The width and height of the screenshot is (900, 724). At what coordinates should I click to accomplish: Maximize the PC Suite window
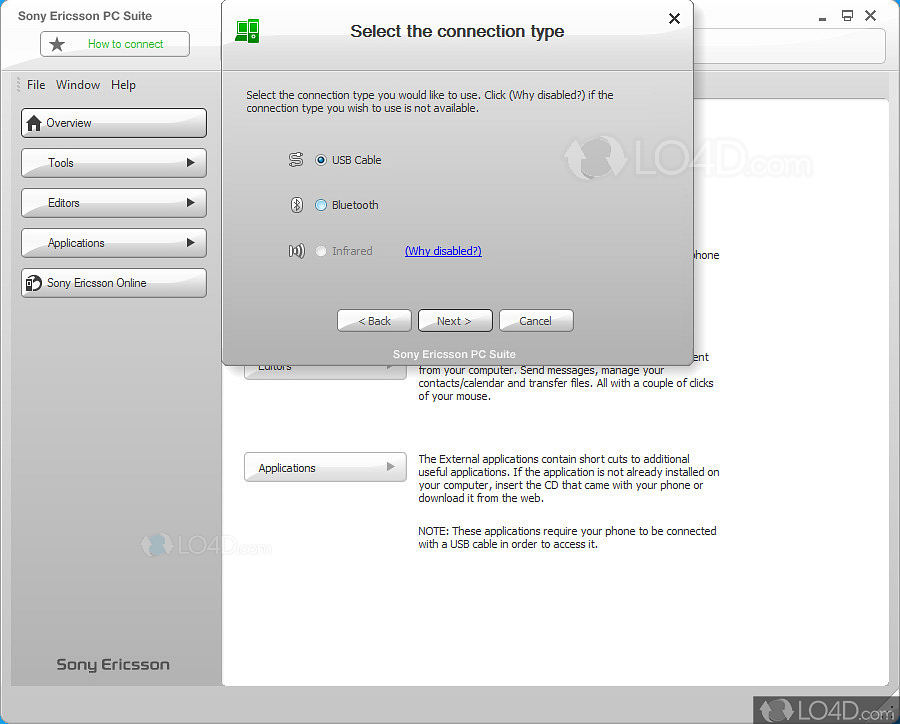click(x=847, y=16)
